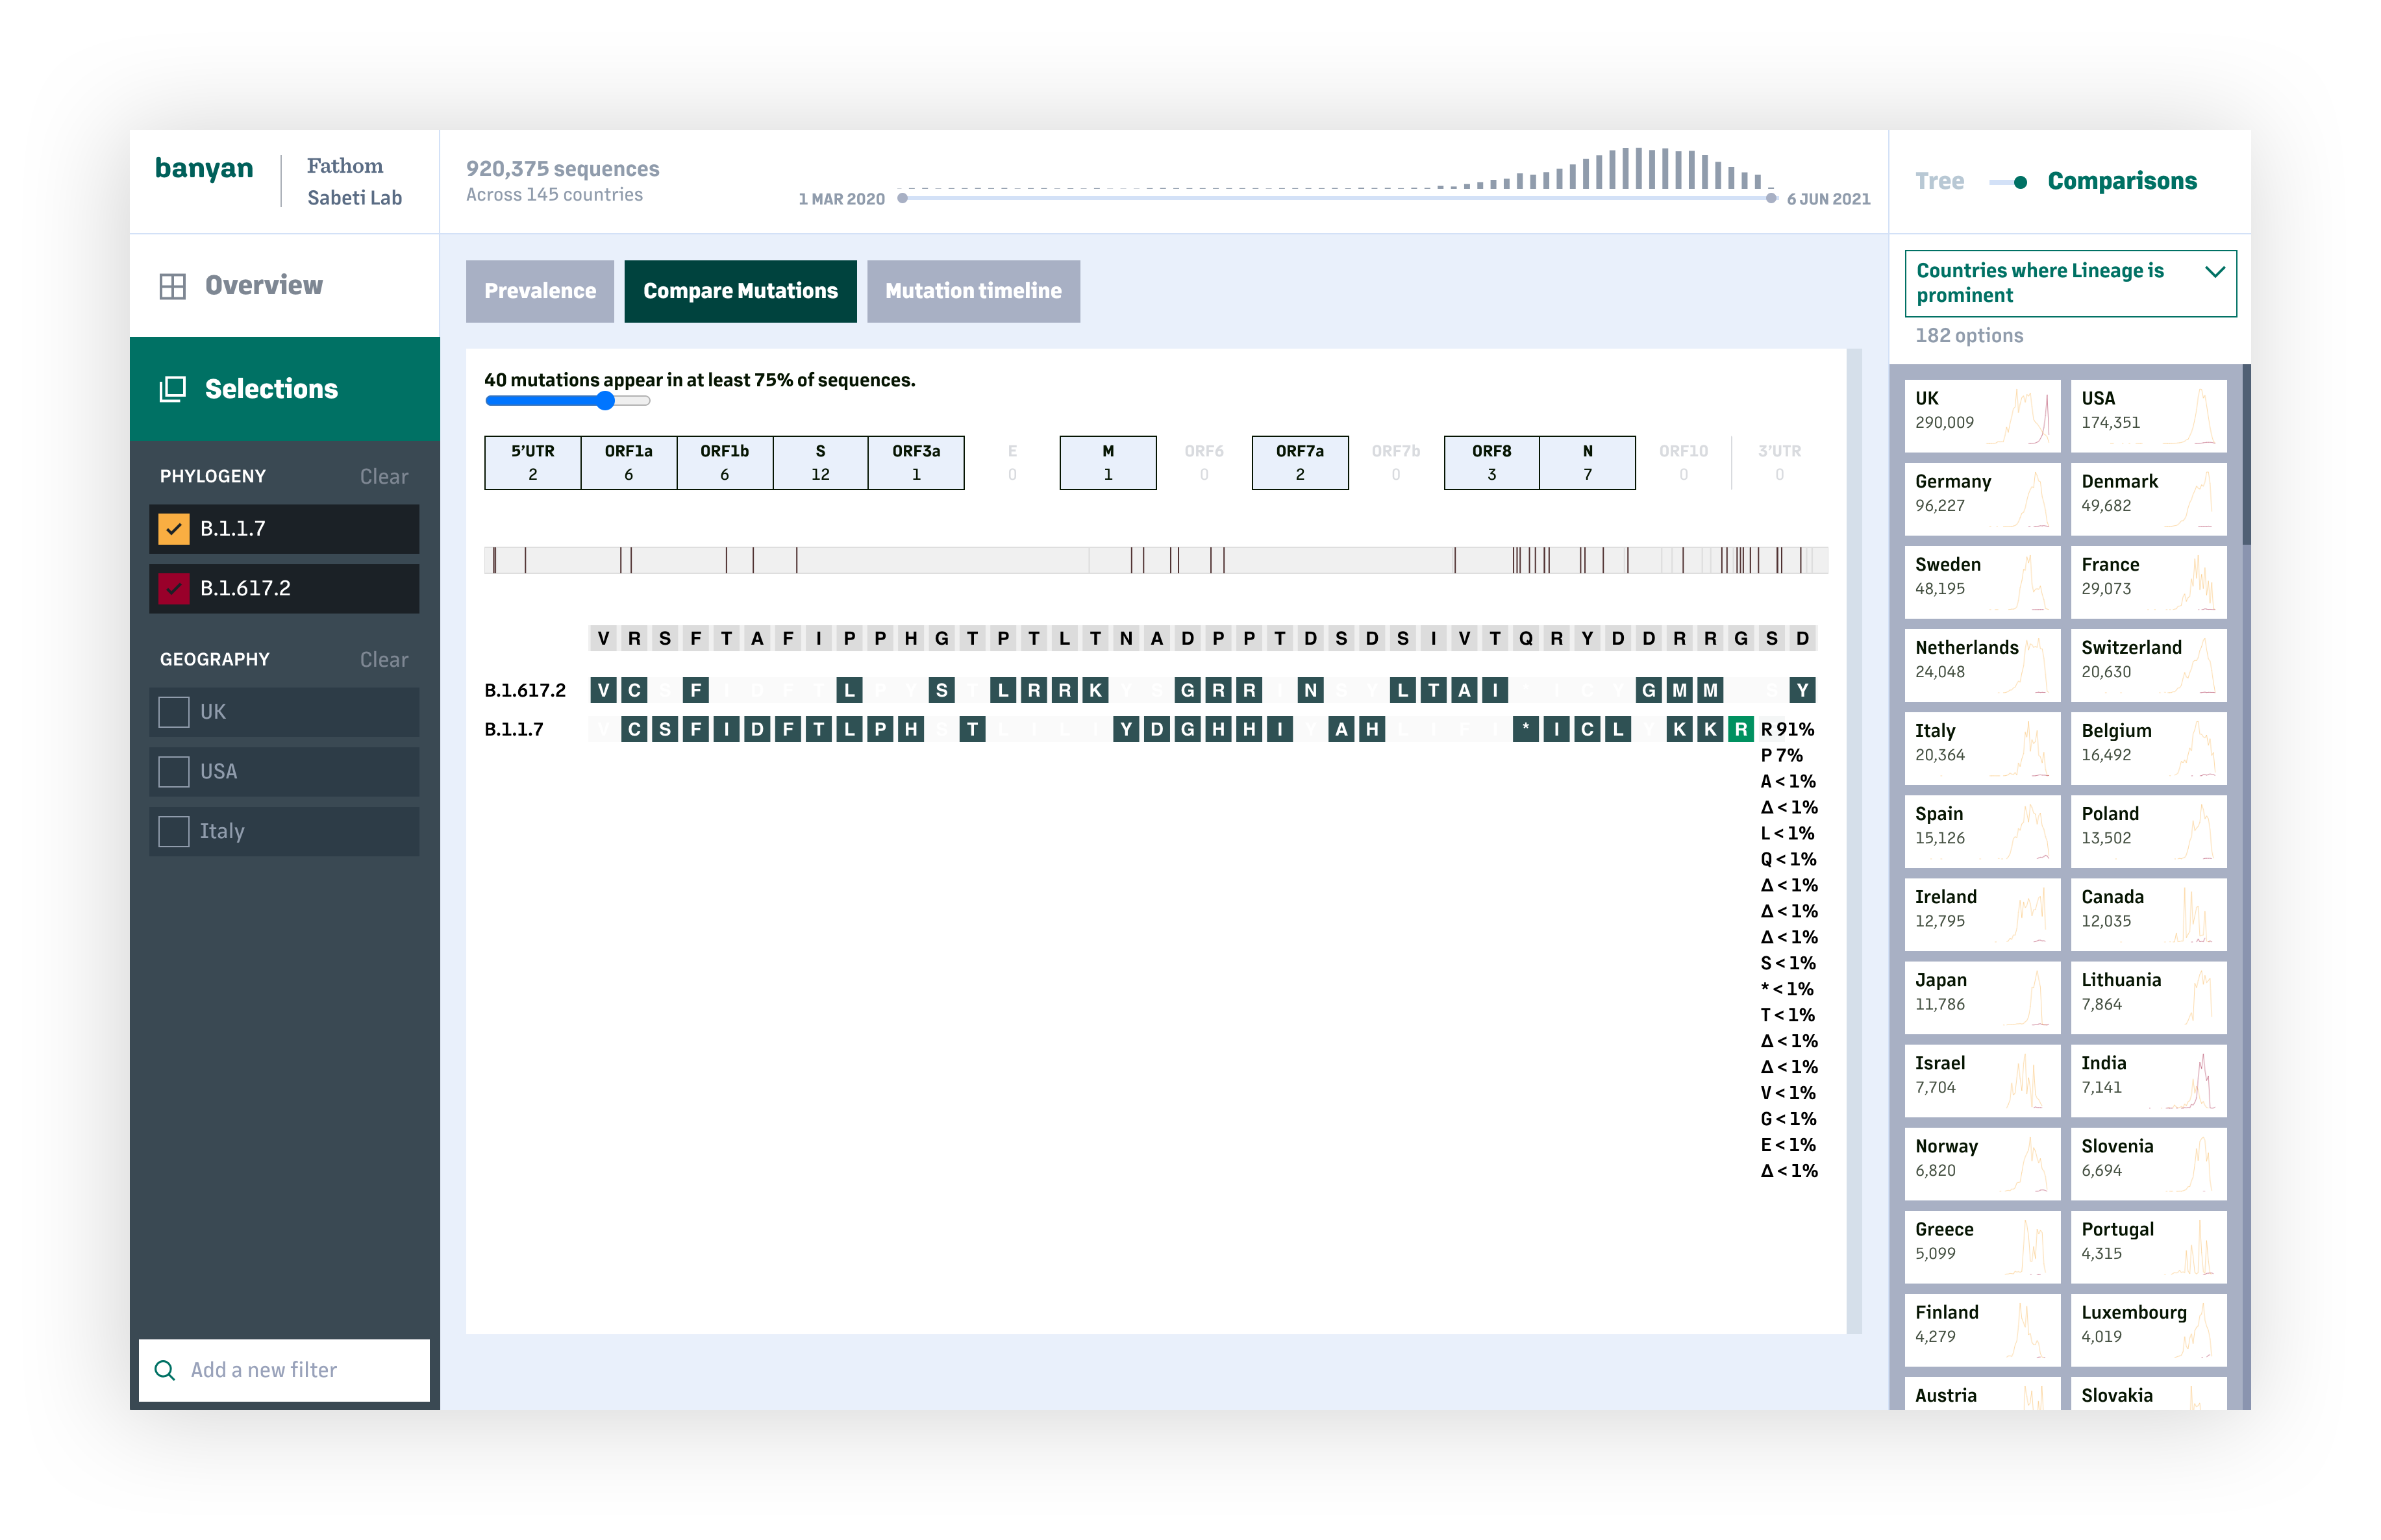
Task: Open the France country card
Action: tap(2148, 581)
